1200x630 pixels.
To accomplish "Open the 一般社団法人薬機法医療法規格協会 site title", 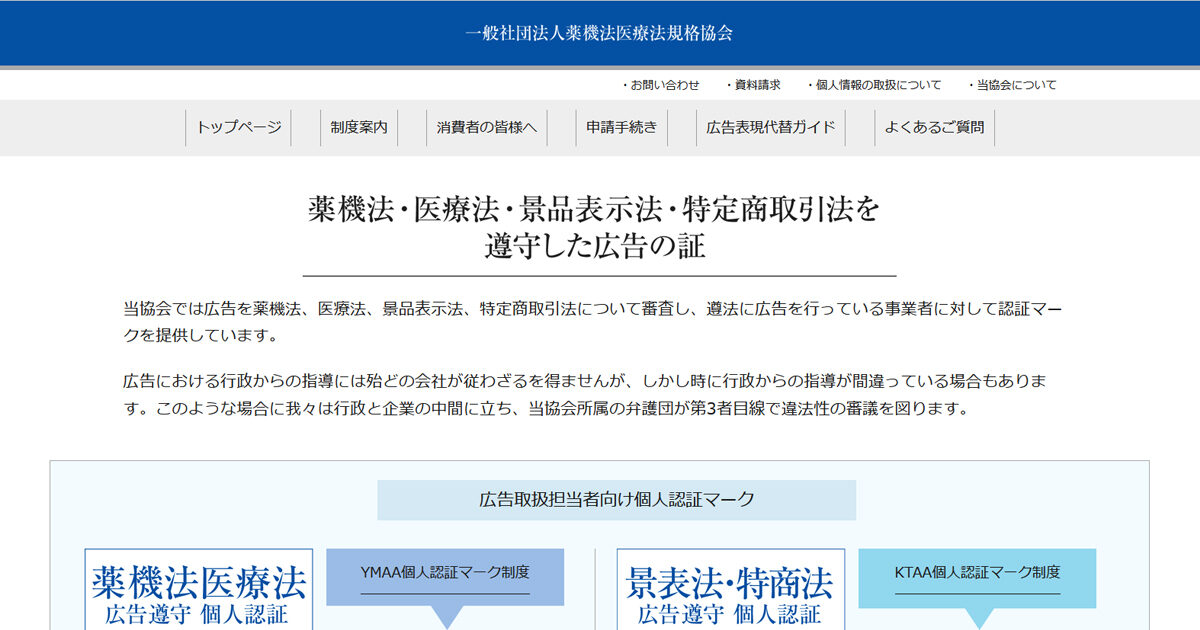I will pos(599,33).
